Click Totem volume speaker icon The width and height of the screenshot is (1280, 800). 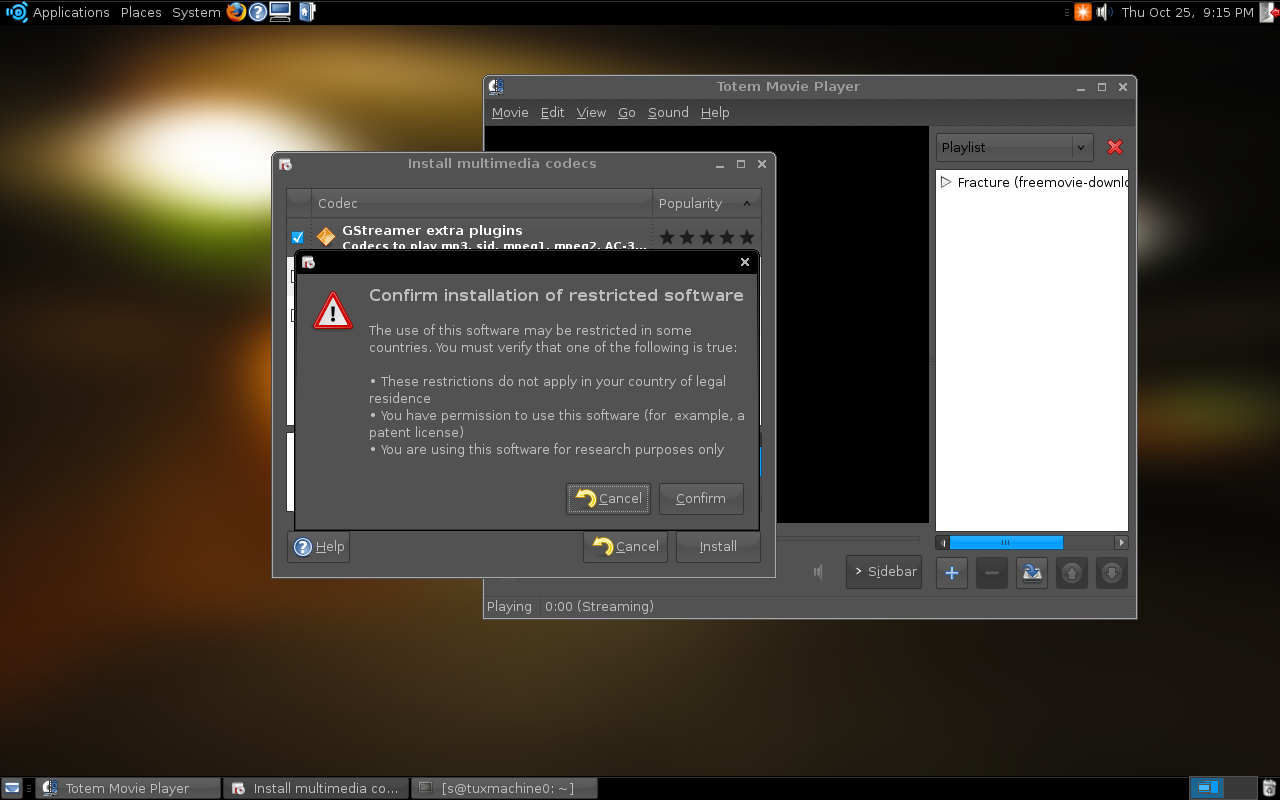click(x=819, y=572)
